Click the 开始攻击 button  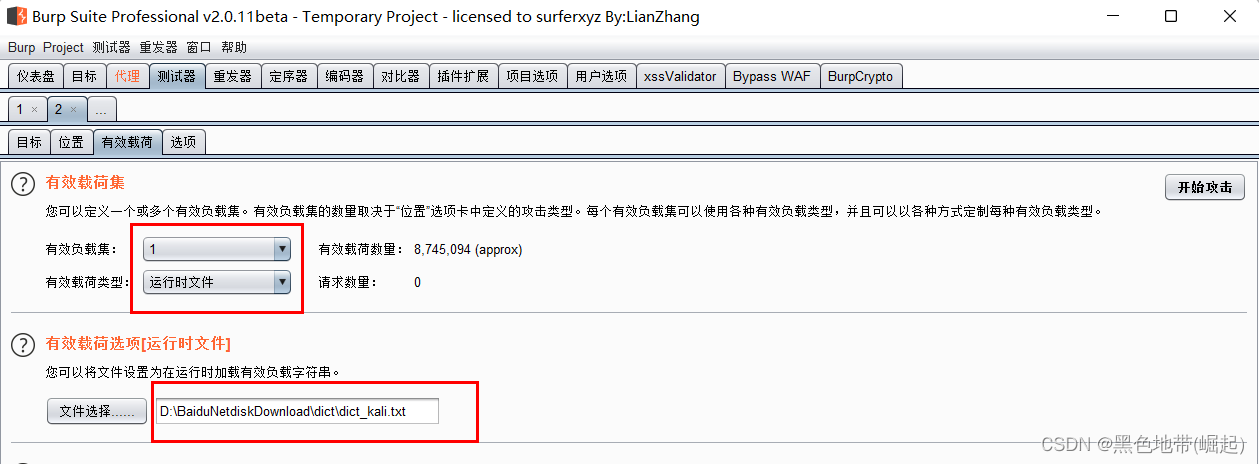point(1205,187)
